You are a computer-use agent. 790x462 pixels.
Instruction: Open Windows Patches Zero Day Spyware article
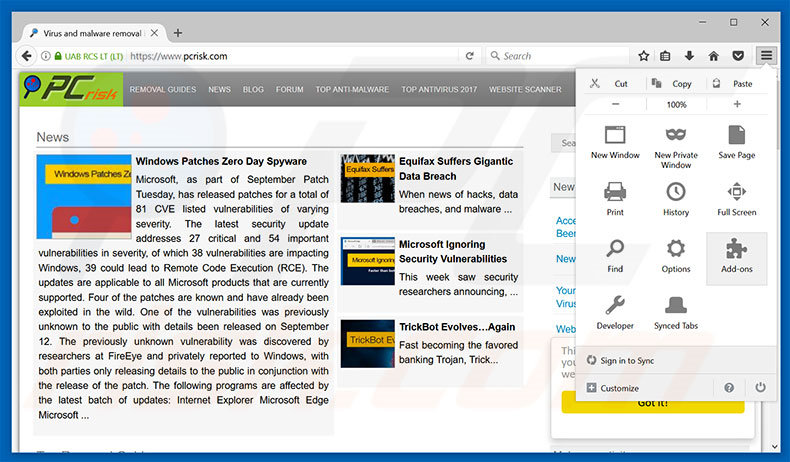click(x=221, y=161)
